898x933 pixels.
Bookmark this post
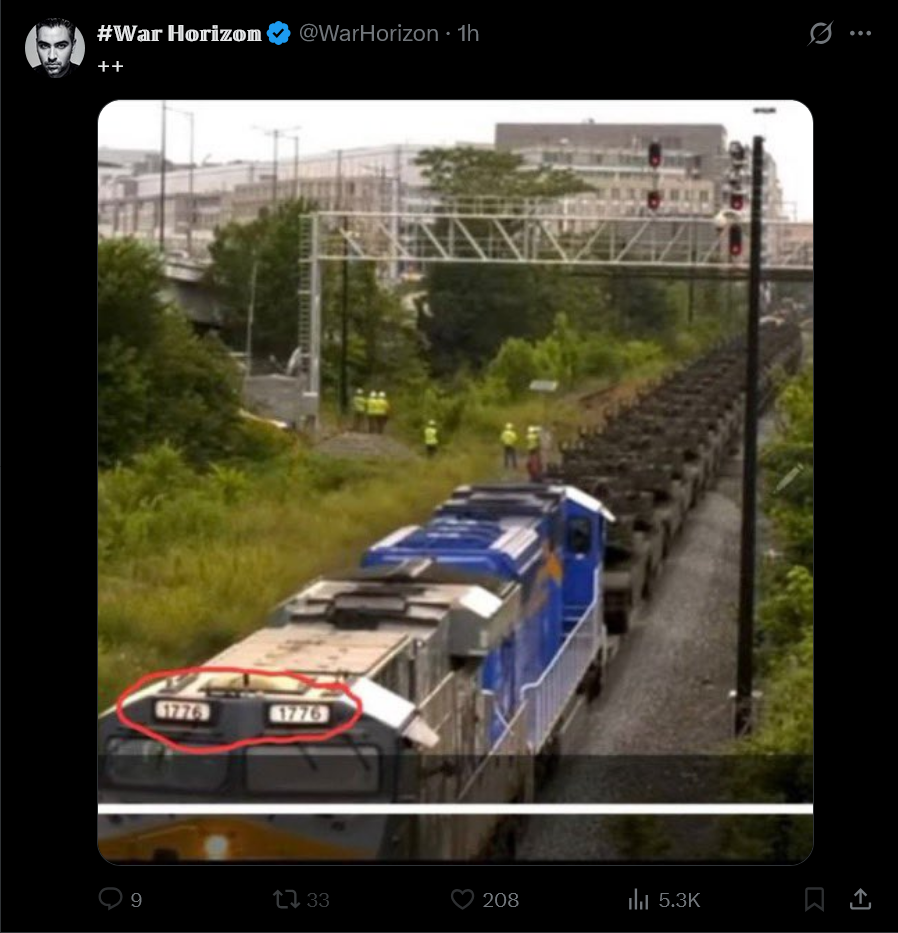click(x=815, y=899)
